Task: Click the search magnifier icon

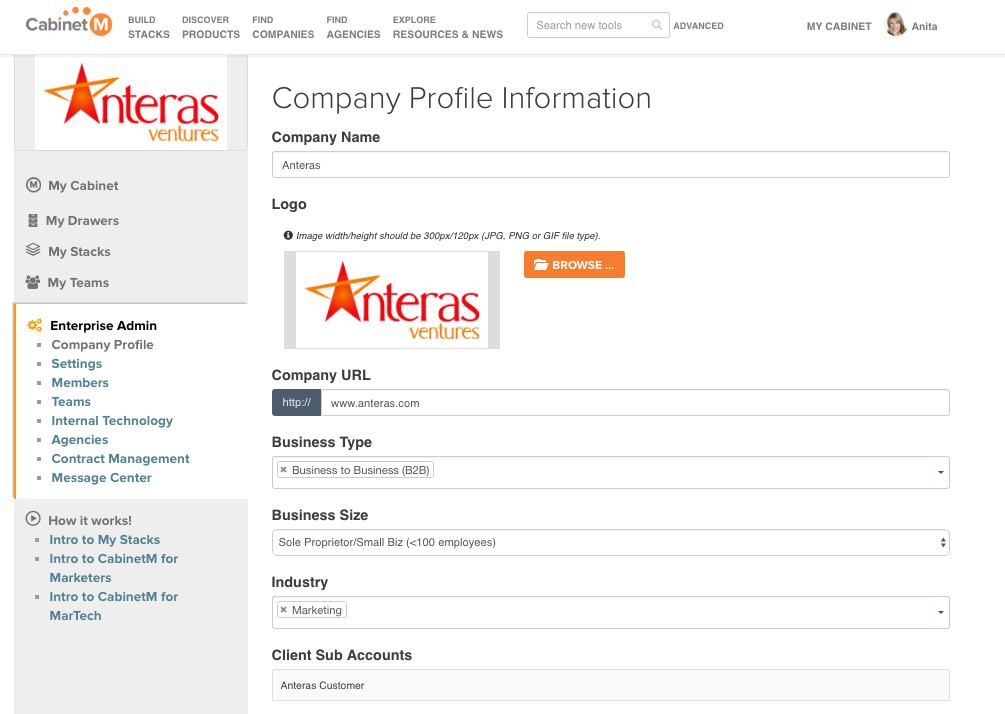Action: point(656,25)
